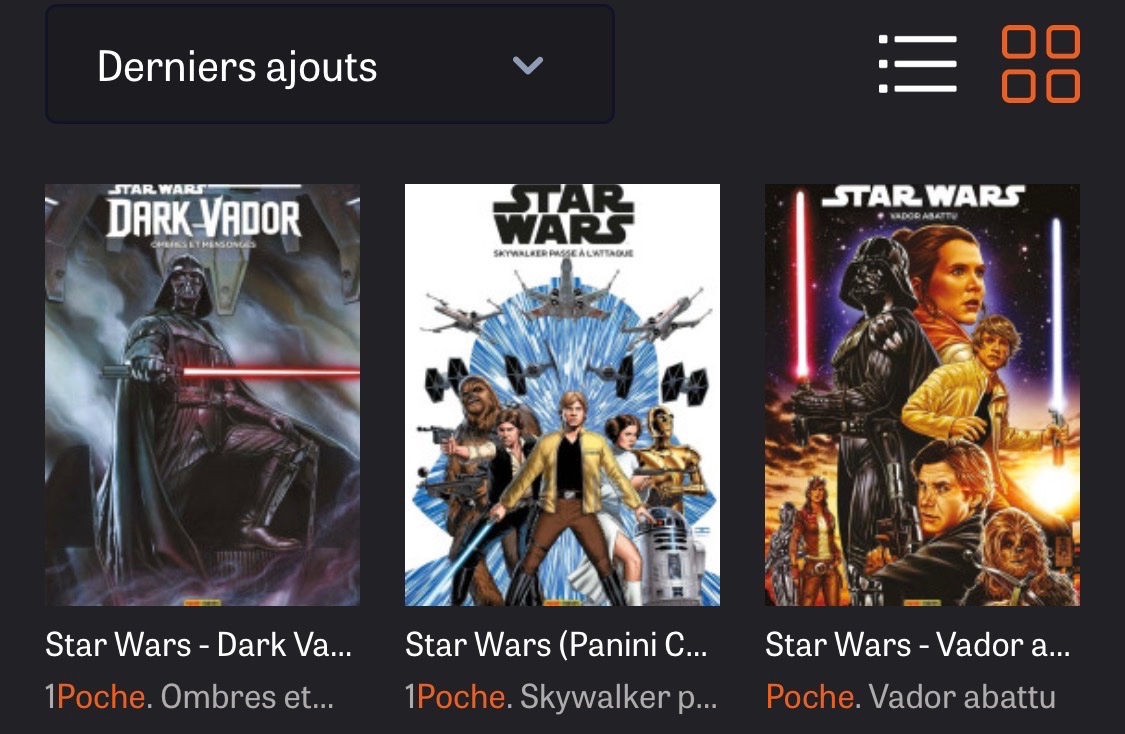Click Poche label under Panini Comics title
Image resolution: width=1125 pixels, height=734 pixels.
(x=461, y=697)
